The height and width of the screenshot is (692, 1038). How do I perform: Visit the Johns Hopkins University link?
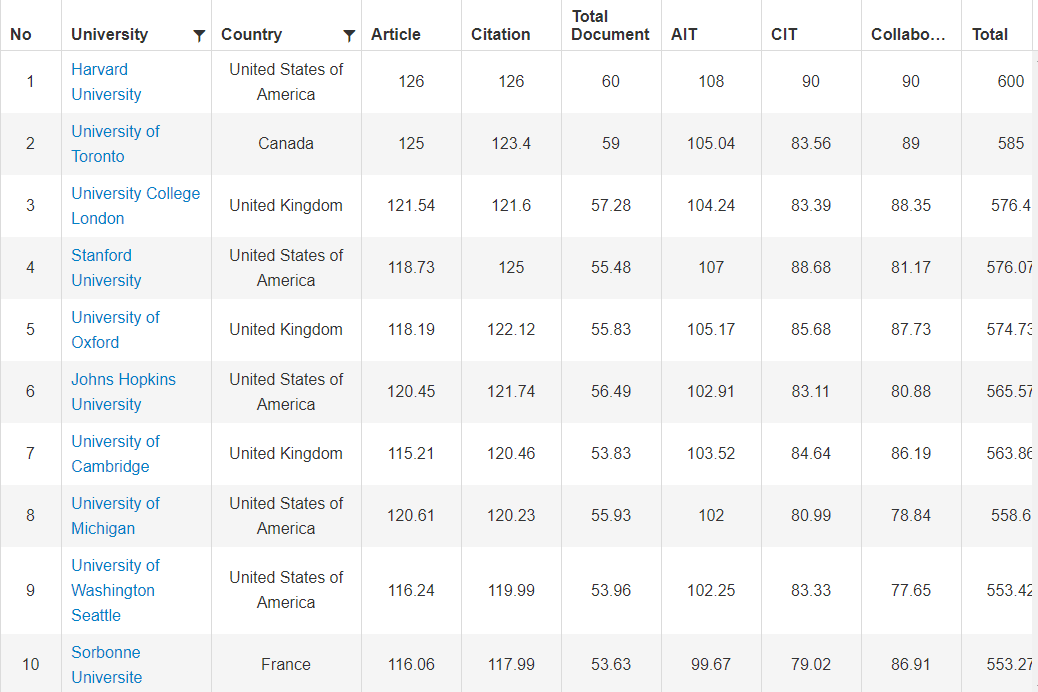click(123, 392)
